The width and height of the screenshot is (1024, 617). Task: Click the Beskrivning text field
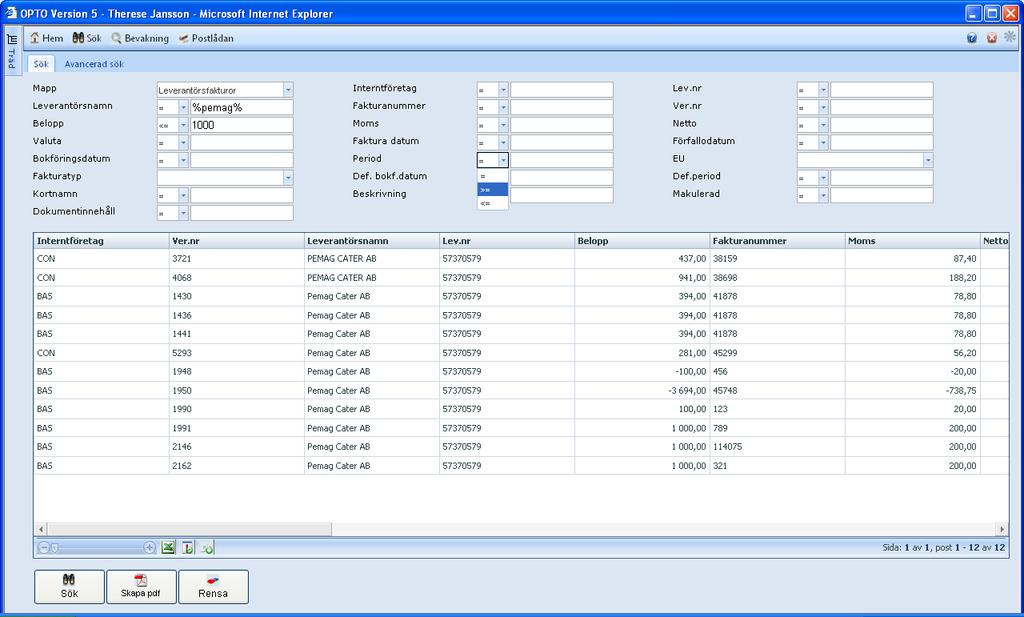(562, 195)
